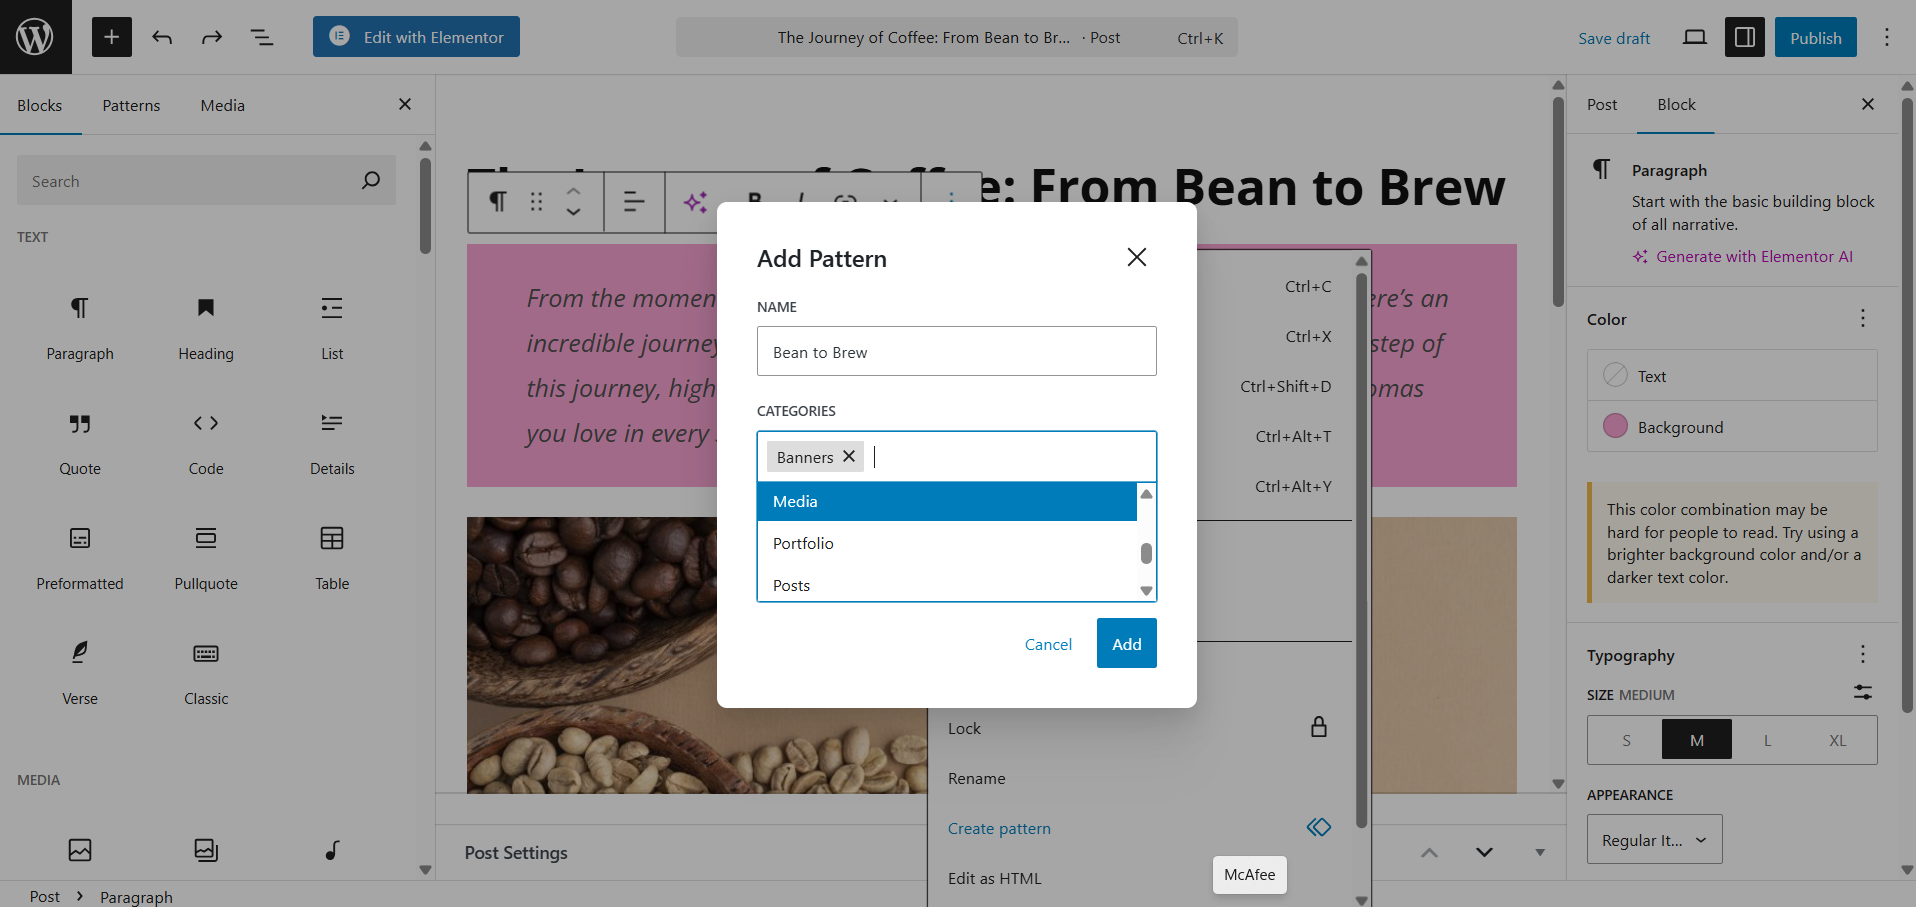
Task: Open the Text color swatch
Action: click(1732, 376)
